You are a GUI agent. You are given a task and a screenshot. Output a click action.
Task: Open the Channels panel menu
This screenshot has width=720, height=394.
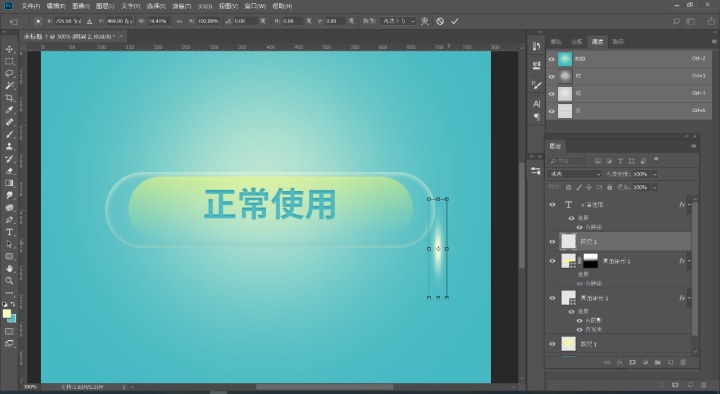(x=714, y=41)
